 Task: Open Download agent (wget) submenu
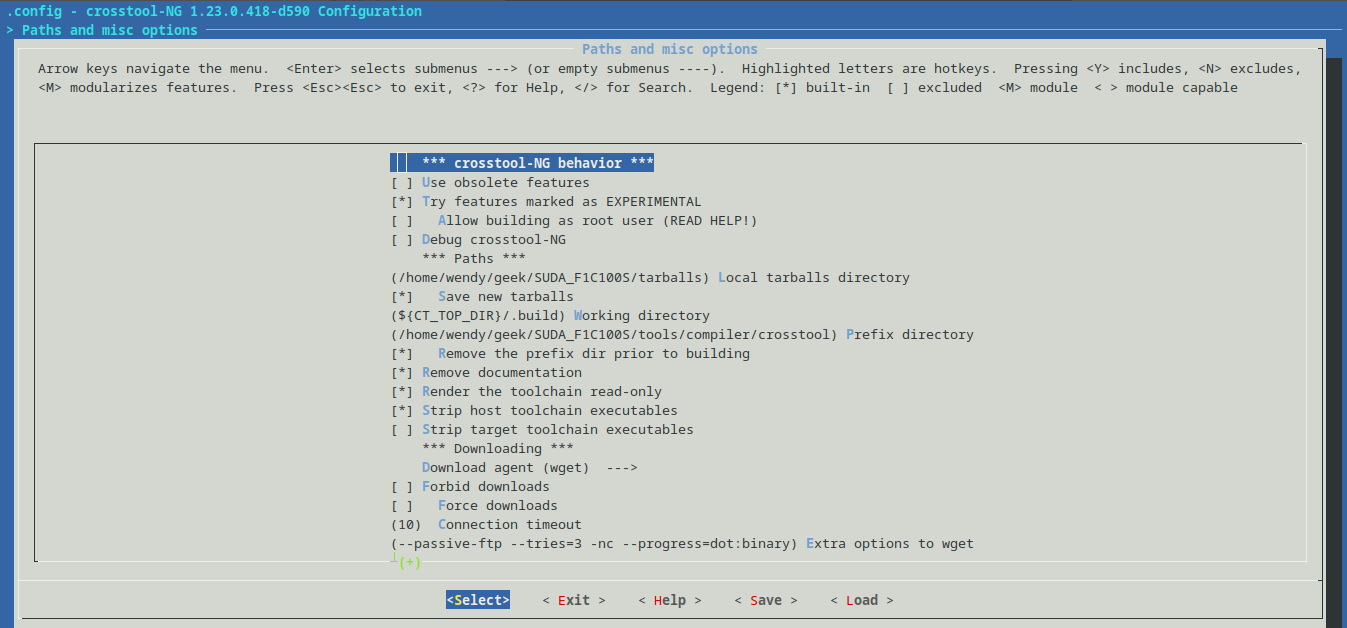click(530, 467)
